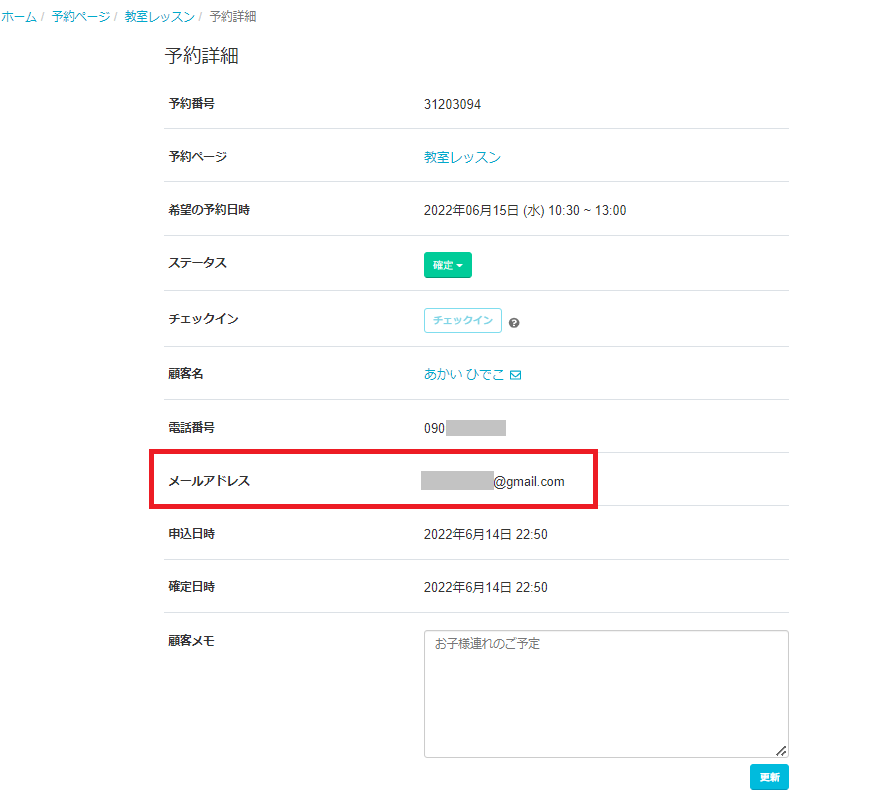The image size is (876, 798).
Task: Click the 更新 button below the memo
Action: [769, 777]
